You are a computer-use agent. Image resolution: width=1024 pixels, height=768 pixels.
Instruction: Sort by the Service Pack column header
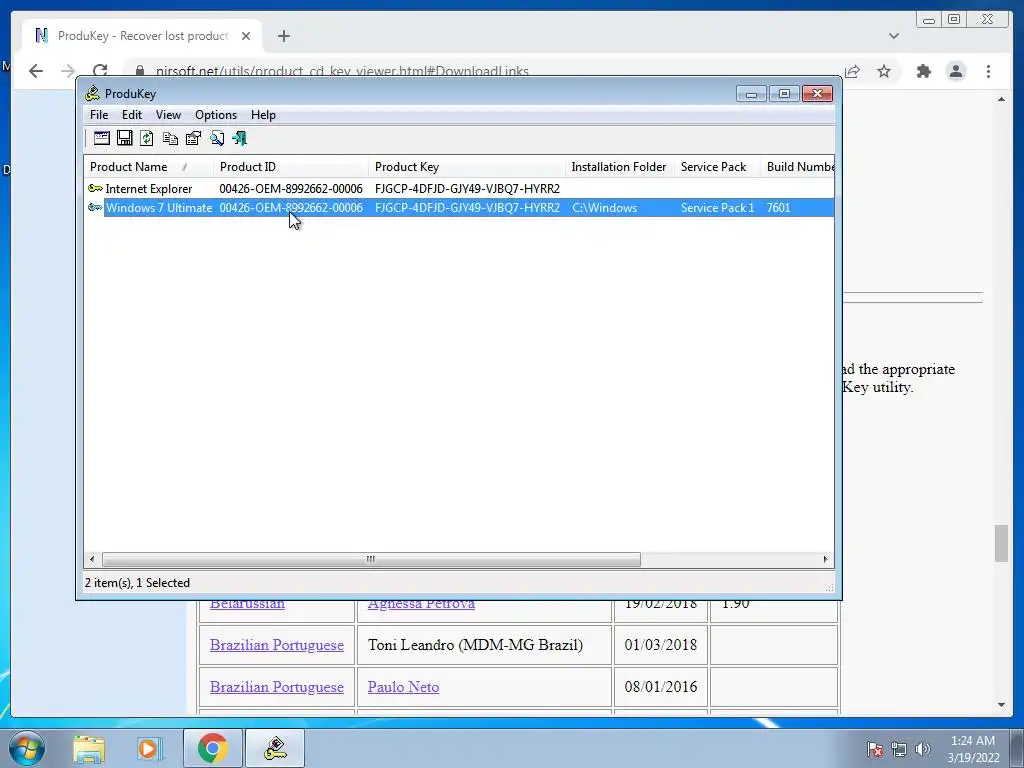717,167
